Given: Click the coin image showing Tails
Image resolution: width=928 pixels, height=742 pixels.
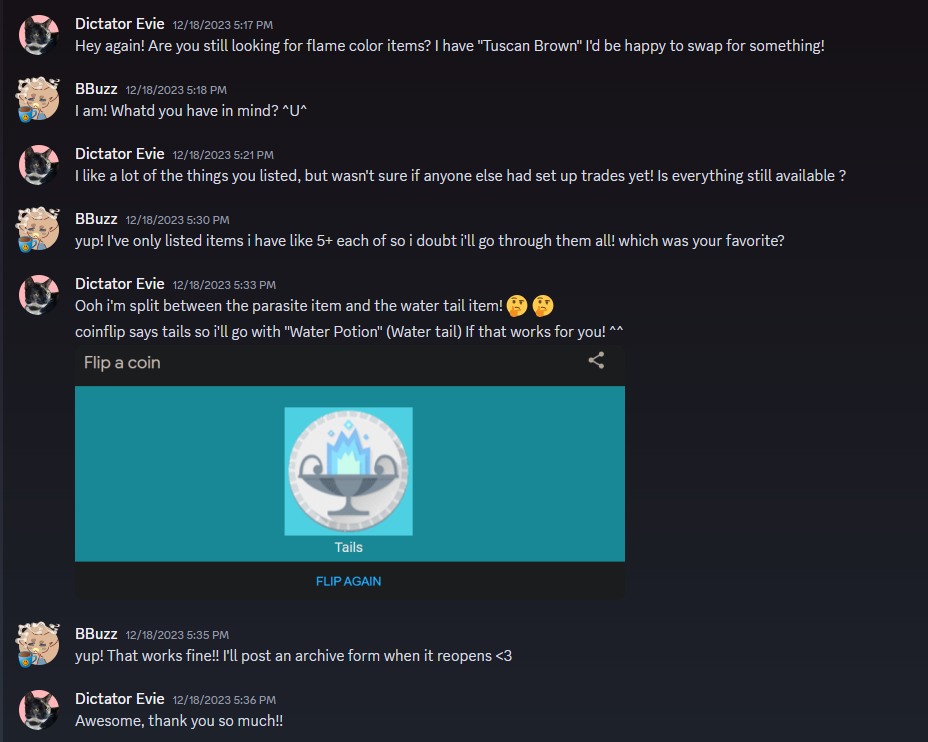Looking at the screenshot, I should click(349, 472).
